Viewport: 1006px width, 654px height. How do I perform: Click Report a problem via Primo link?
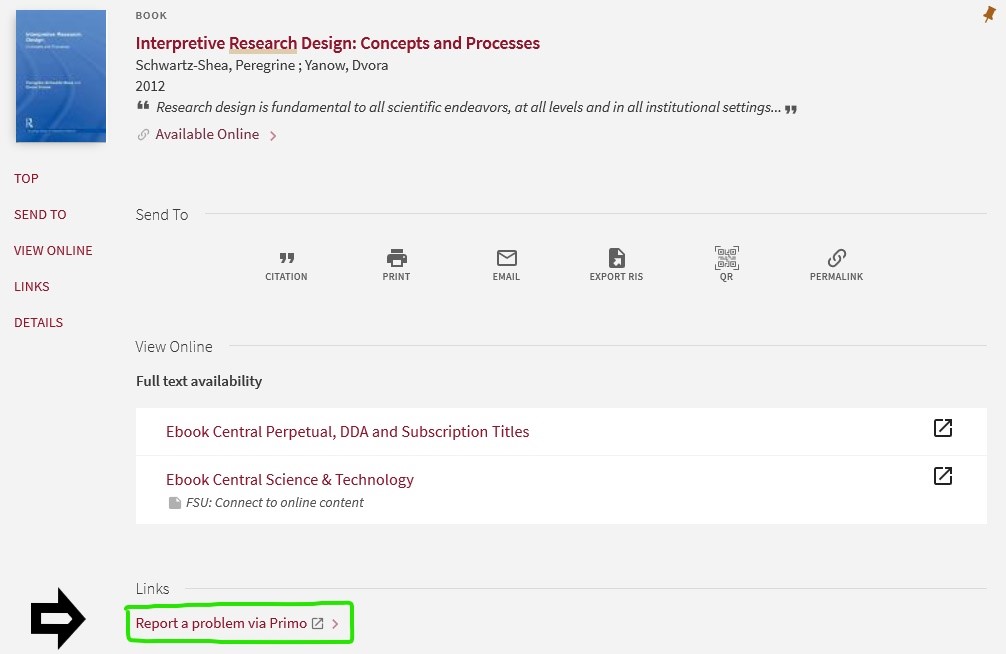tap(221, 623)
